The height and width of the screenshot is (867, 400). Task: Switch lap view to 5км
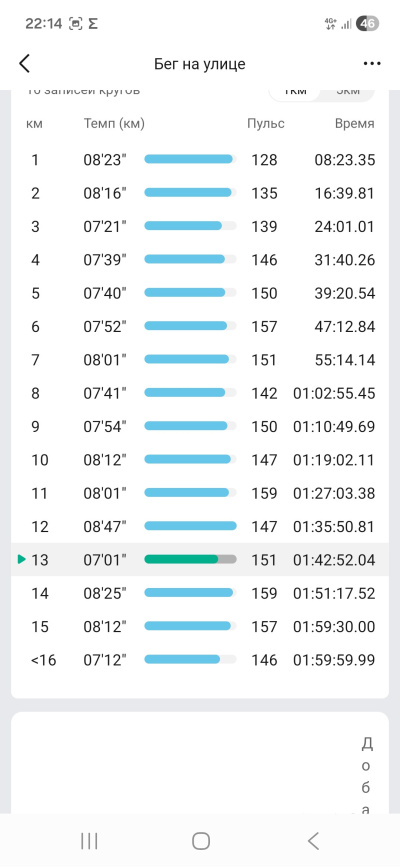pos(347,91)
